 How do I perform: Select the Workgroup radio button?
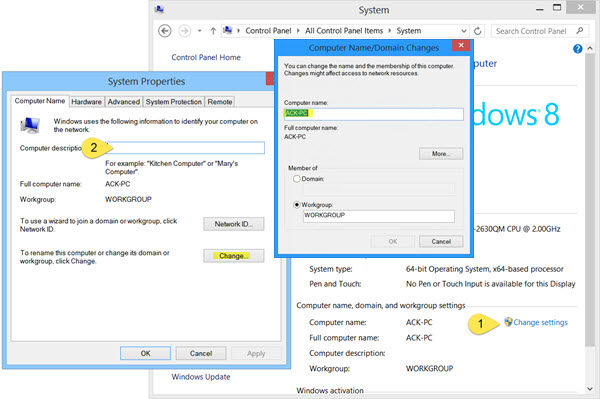pyautogui.click(x=297, y=205)
